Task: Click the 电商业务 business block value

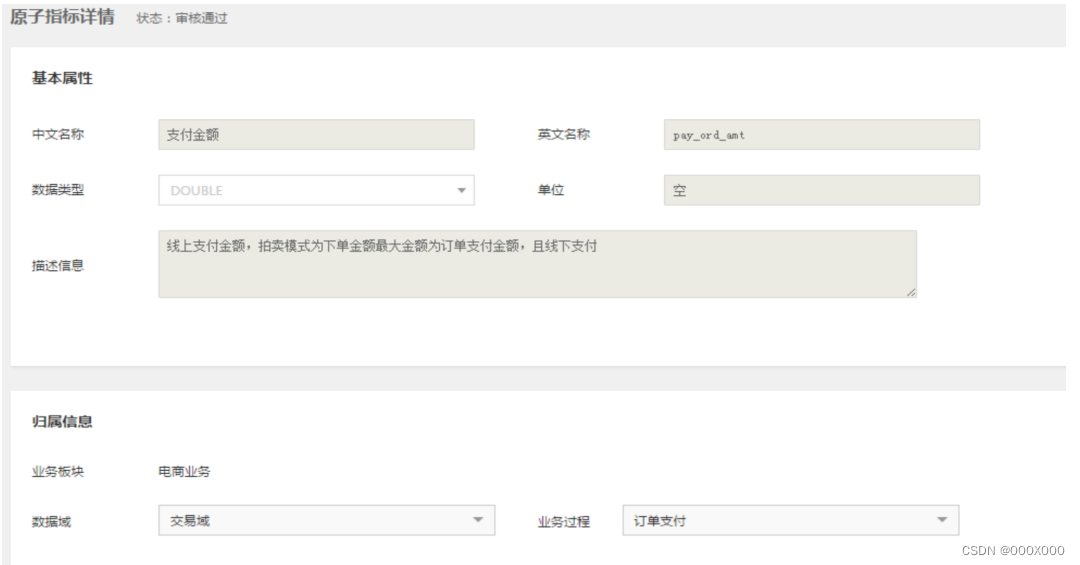Action: tap(184, 472)
